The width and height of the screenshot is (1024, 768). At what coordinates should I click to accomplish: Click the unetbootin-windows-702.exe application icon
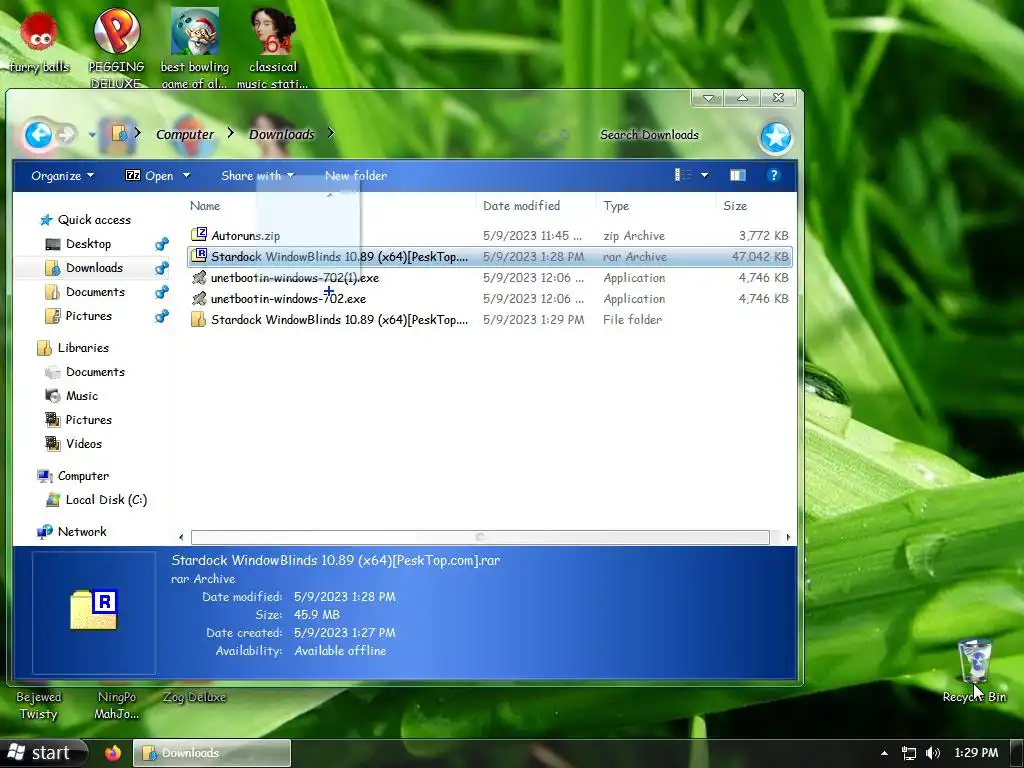pyautogui.click(x=199, y=298)
